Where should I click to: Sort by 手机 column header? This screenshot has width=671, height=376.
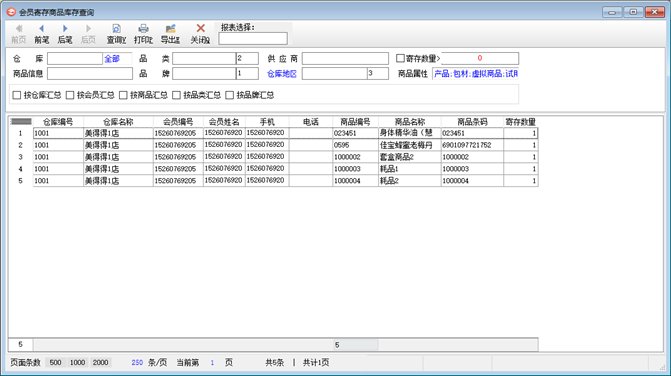(267, 122)
